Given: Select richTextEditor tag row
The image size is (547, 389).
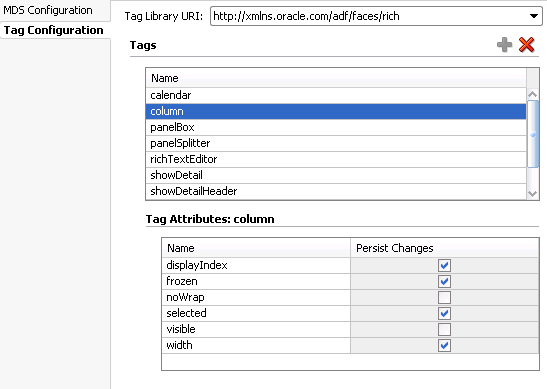Looking at the screenshot, I should click(x=336, y=159).
